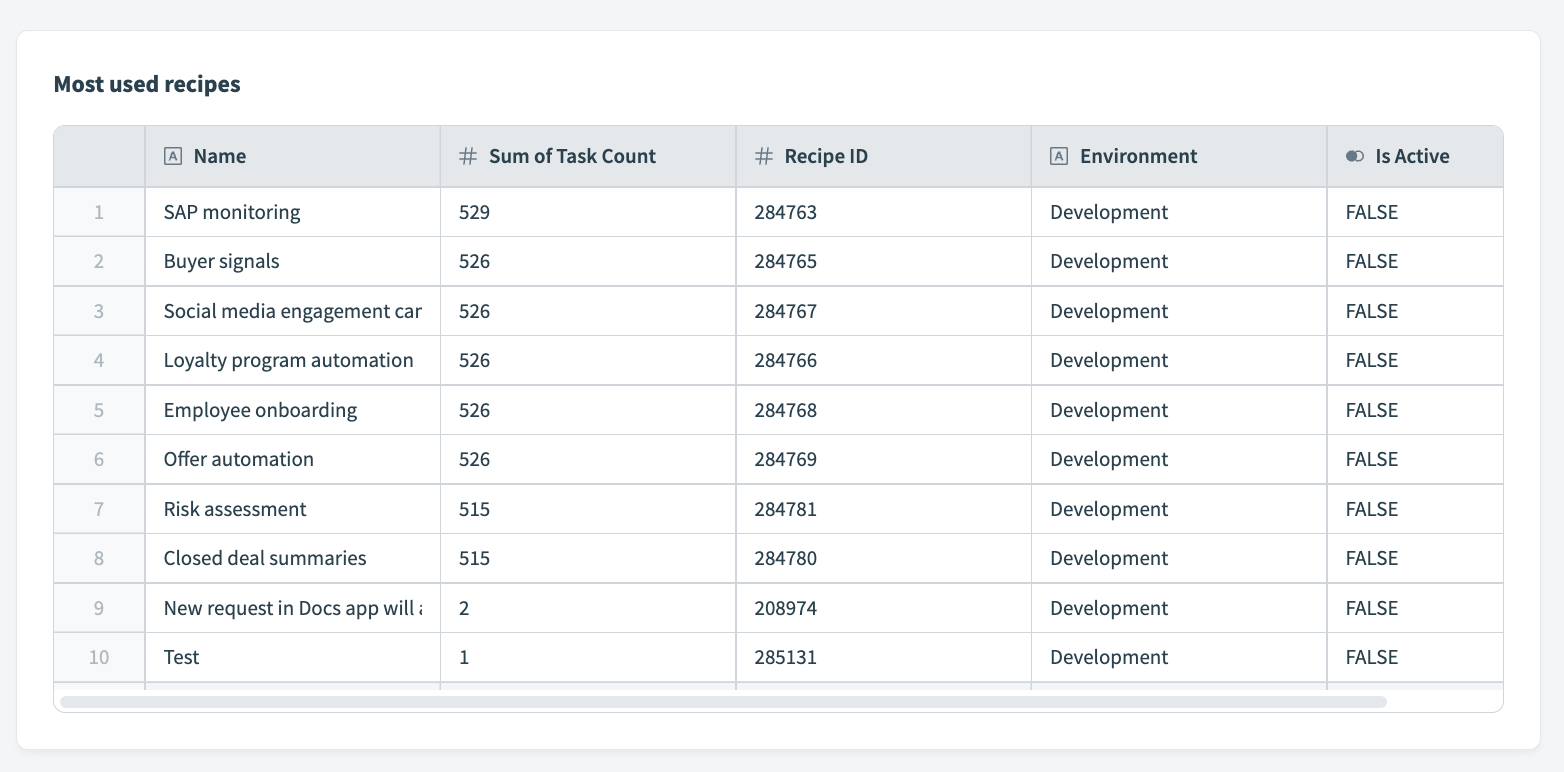Click the toggle icon beside Is Active header
The image size is (1564, 772).
(x=1354, y=156)
